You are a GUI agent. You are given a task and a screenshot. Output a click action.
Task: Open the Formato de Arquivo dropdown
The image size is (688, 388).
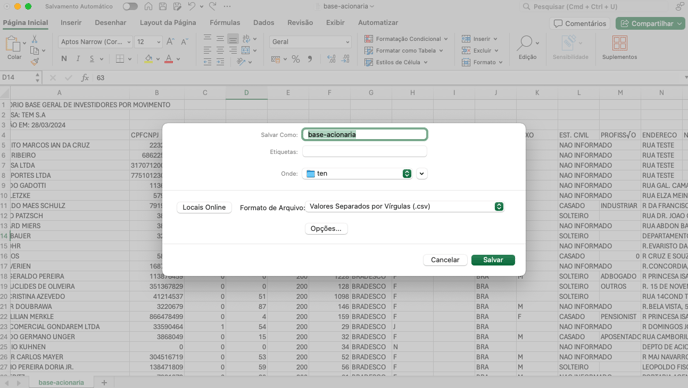pyautogui.click(x=405, y=206)
